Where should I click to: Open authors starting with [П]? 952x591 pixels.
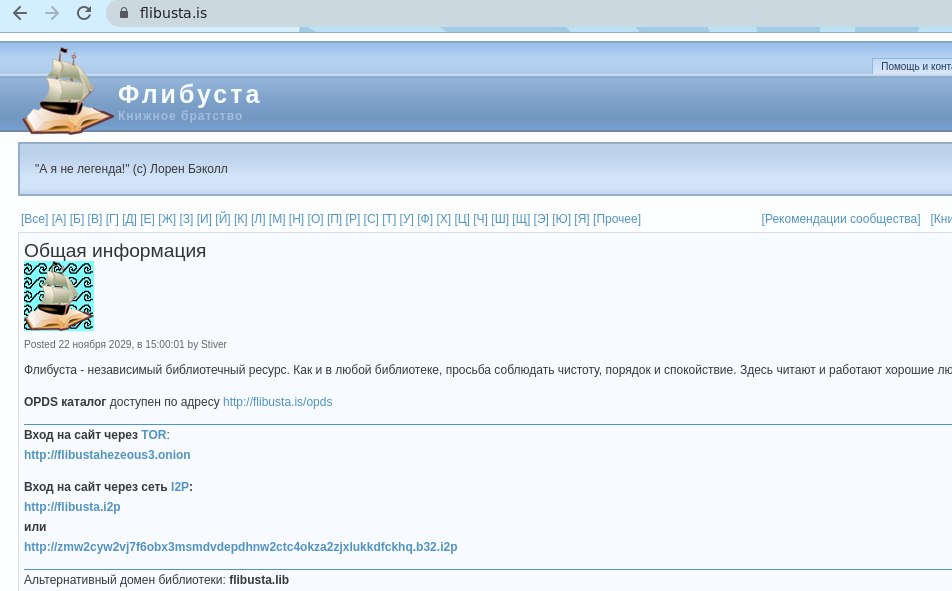335,219
